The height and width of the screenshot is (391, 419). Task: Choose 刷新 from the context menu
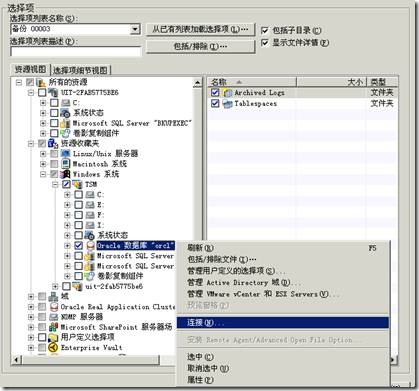tap(283, 248)
